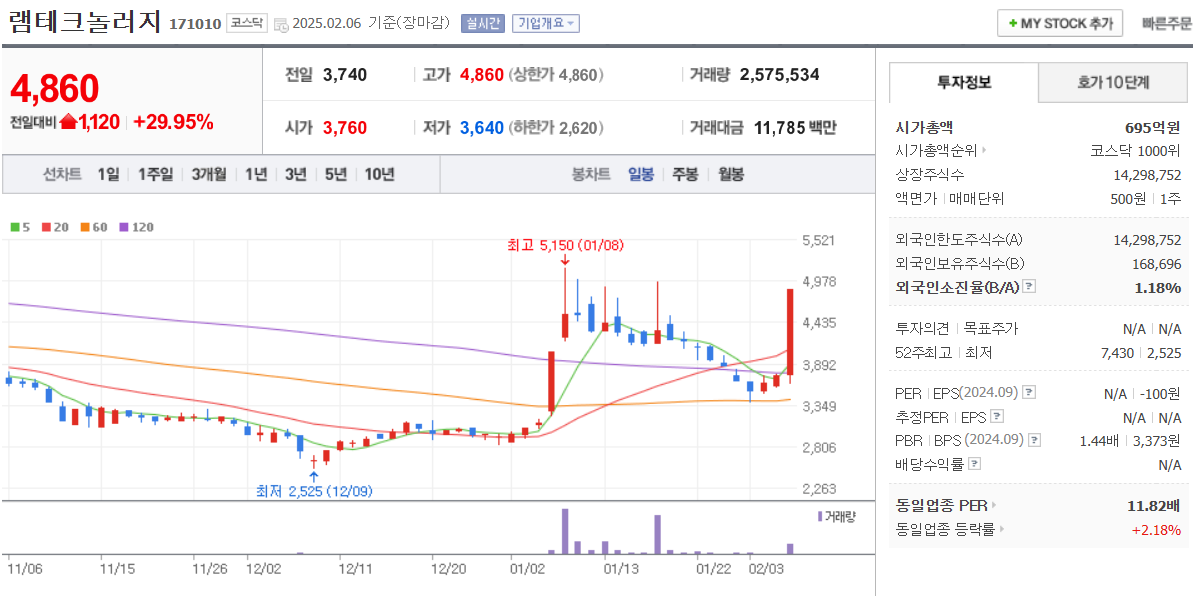Click the purple 거래량 volume legend marker

click(x=820, y=517)
